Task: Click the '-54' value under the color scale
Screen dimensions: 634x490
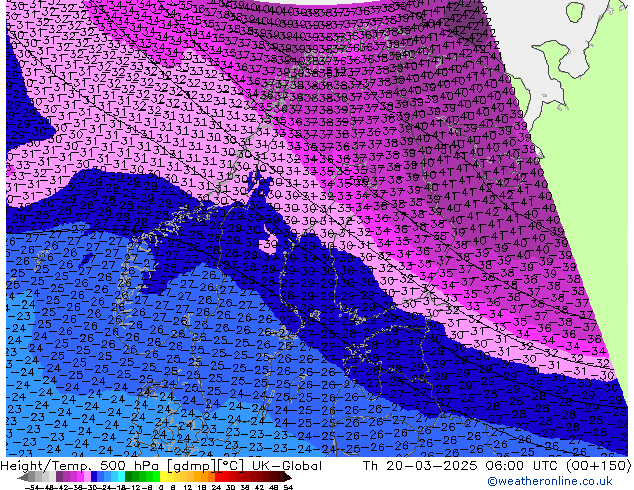Action: [32, 488]
